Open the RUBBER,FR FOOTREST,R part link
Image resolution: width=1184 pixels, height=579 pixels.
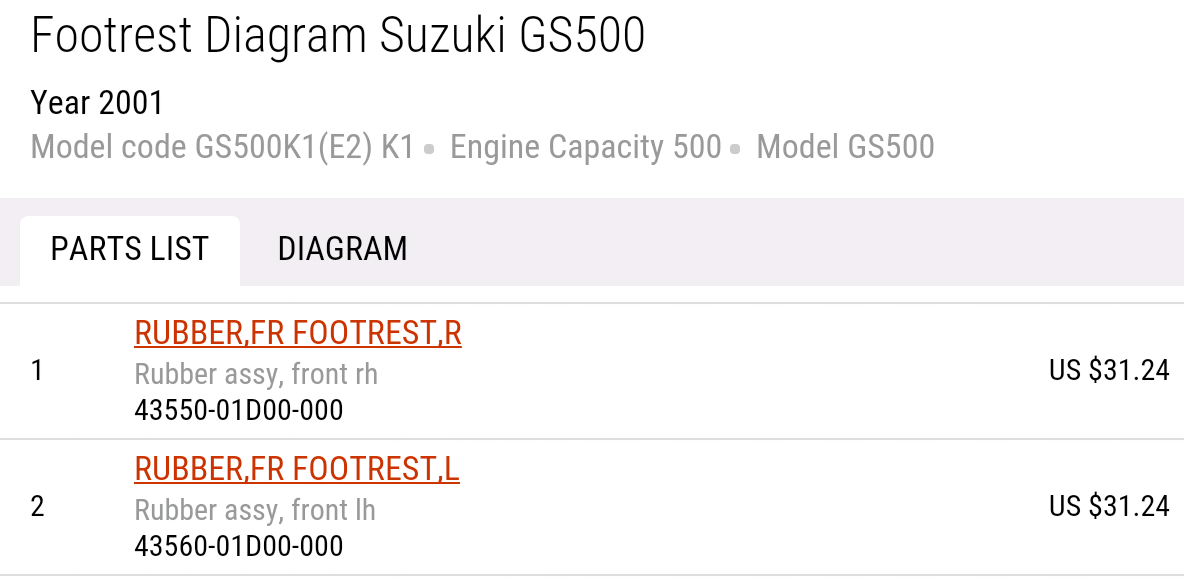coord(298,333)
